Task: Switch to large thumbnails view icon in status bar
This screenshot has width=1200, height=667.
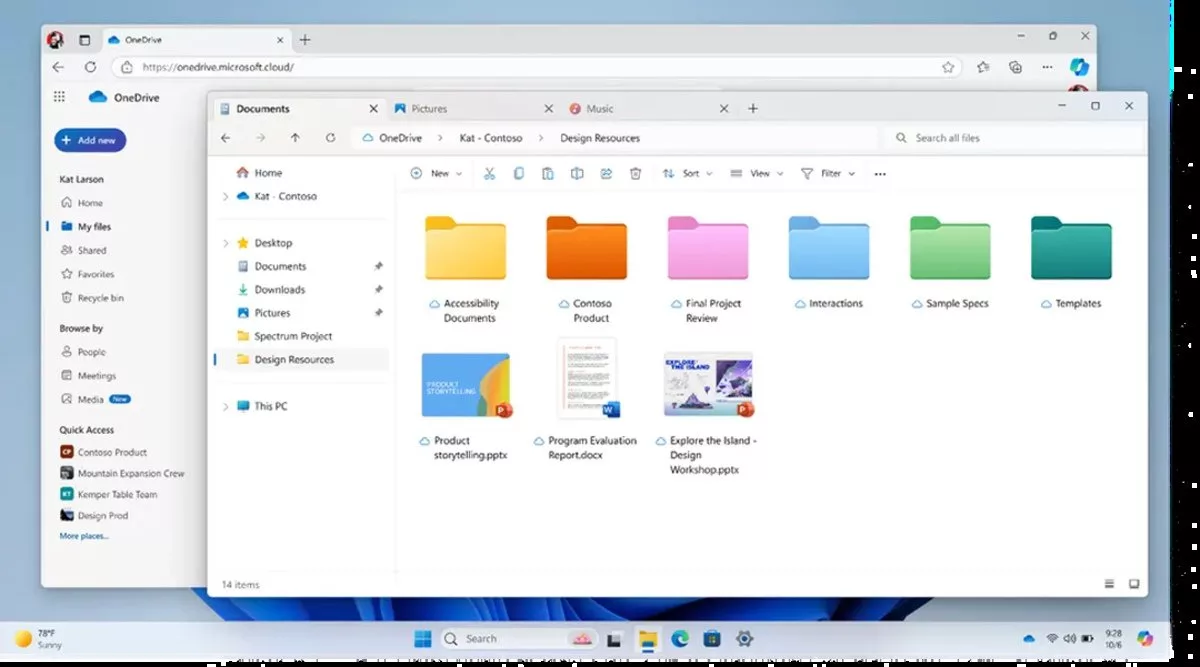Action: tap(1134, 583)
